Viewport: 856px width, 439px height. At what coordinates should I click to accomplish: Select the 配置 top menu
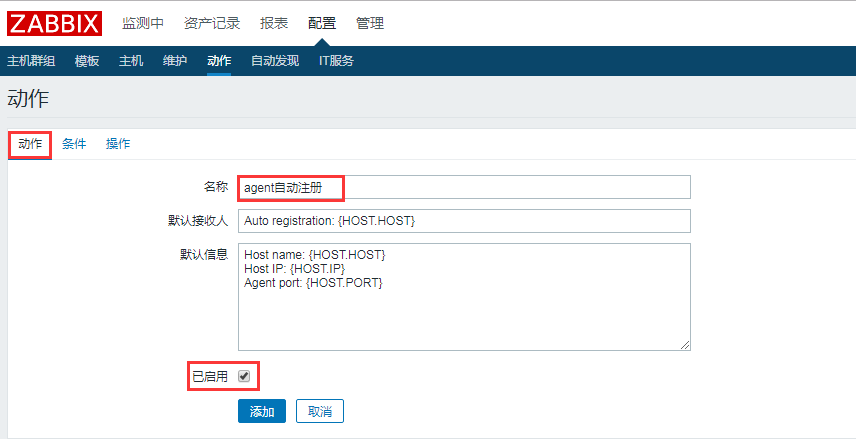coord(322,23)
